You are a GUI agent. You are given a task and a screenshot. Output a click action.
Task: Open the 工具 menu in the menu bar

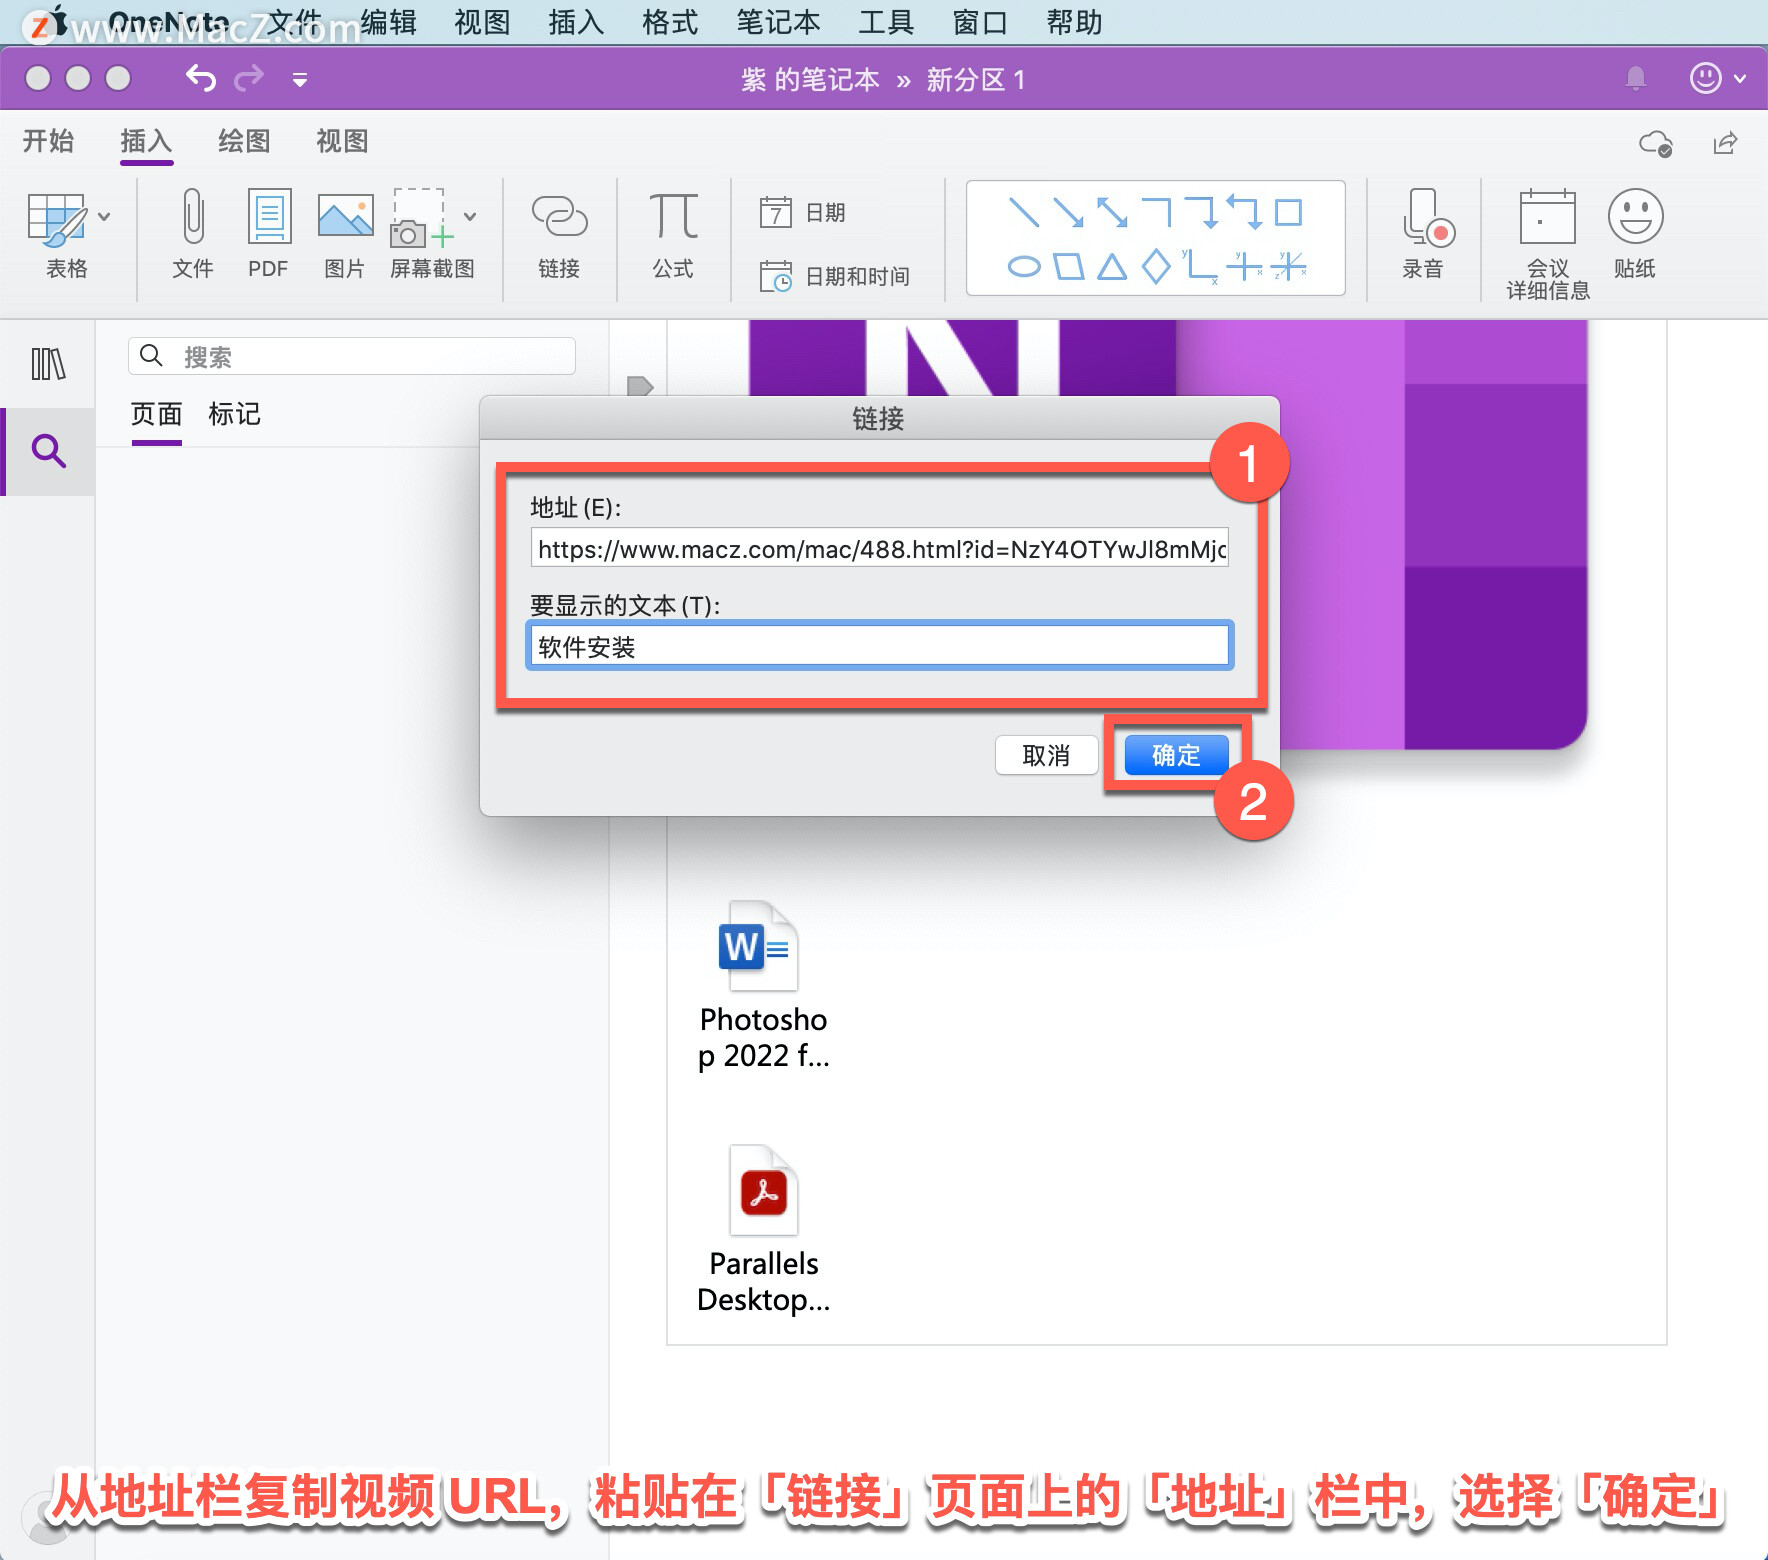(886, 22)
